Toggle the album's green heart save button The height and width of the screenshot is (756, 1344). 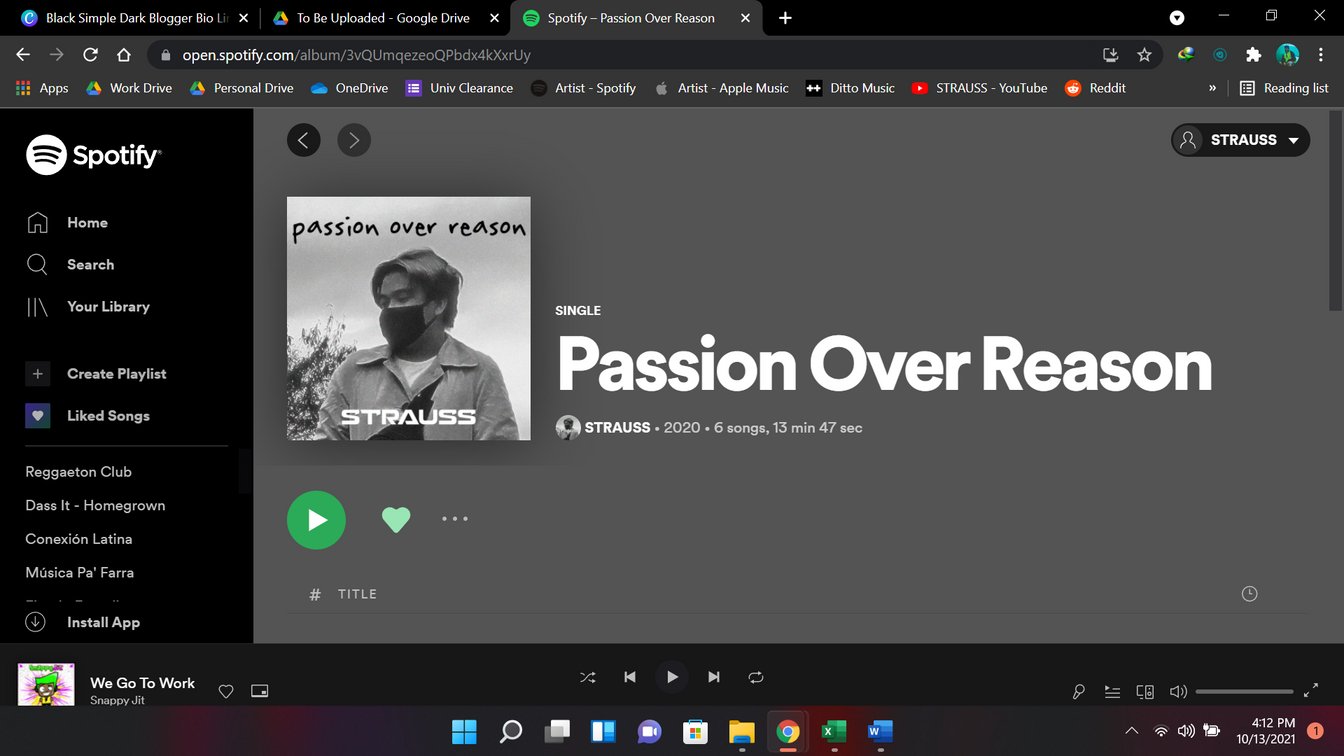[396, 520]
